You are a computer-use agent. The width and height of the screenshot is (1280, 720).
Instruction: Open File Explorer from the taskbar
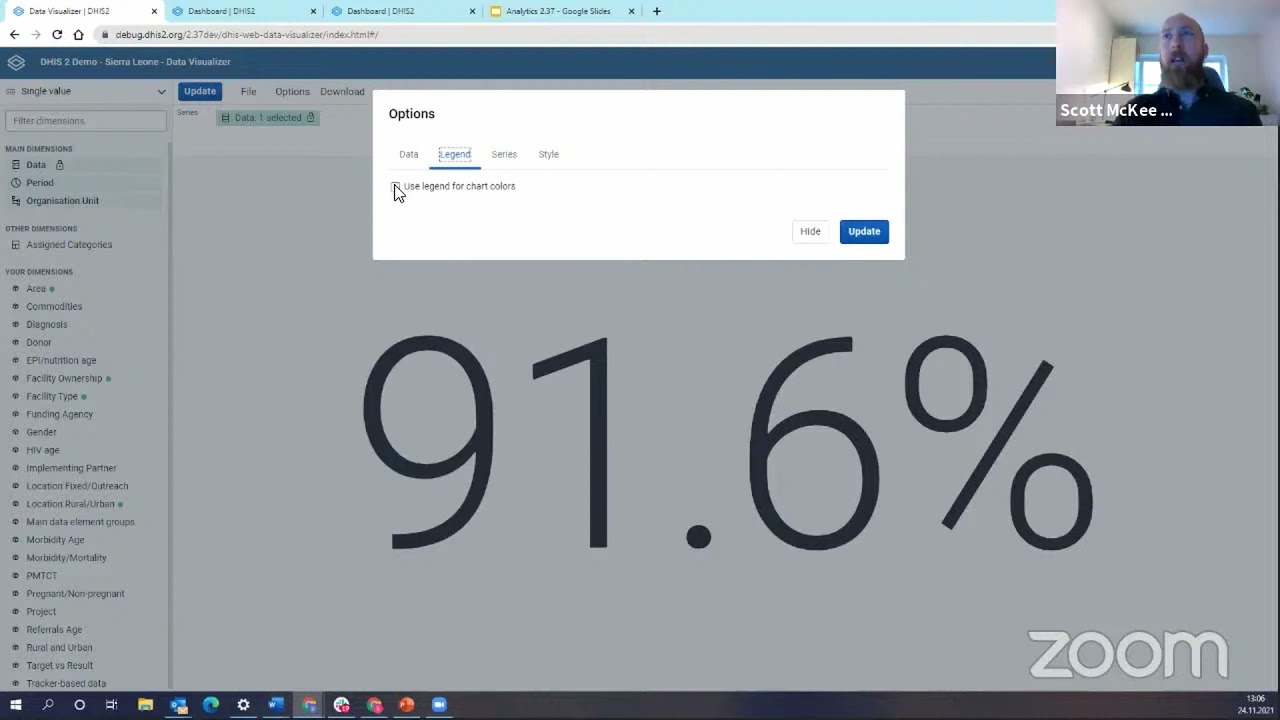point(145,705)
